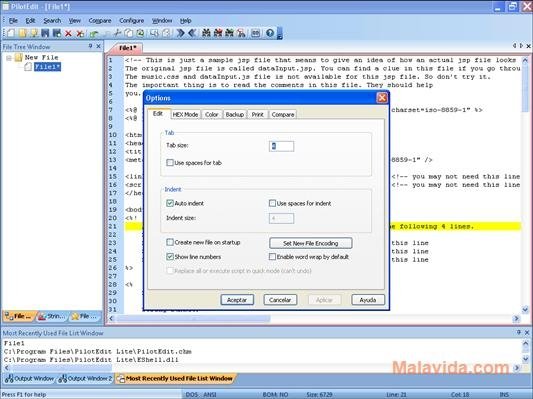This screenshot has height=399, width=533.
Task: Click the red X Close file icon
Action: (x=68, y=33)
